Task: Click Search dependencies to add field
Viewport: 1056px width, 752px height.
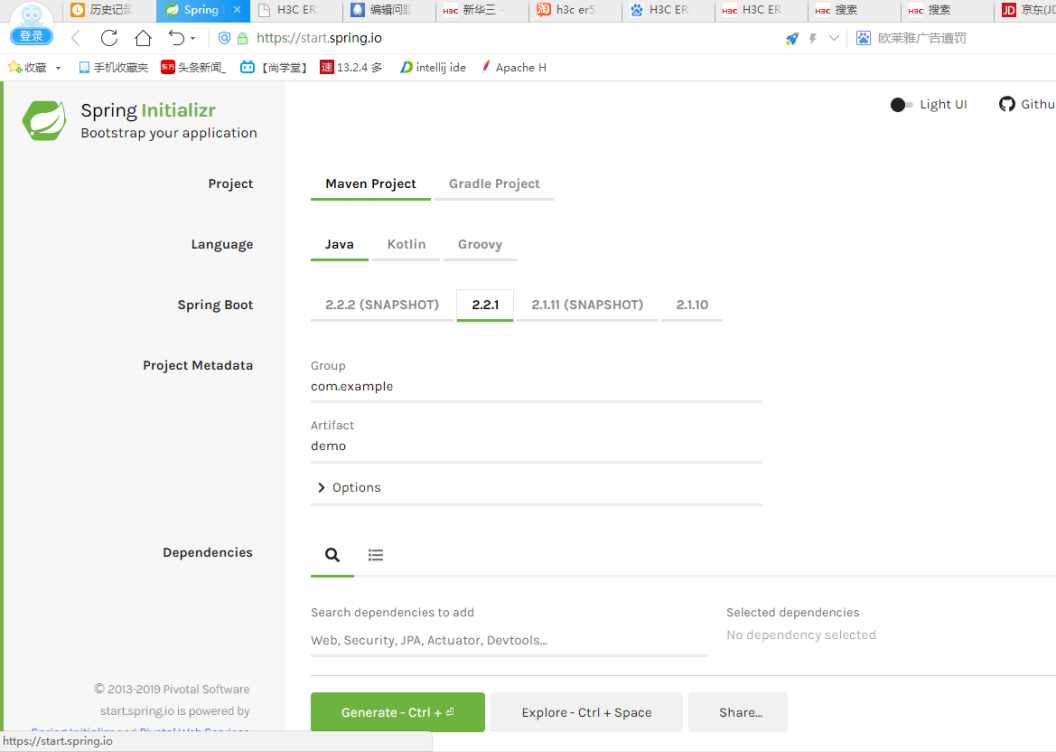Action: (509, 640)
